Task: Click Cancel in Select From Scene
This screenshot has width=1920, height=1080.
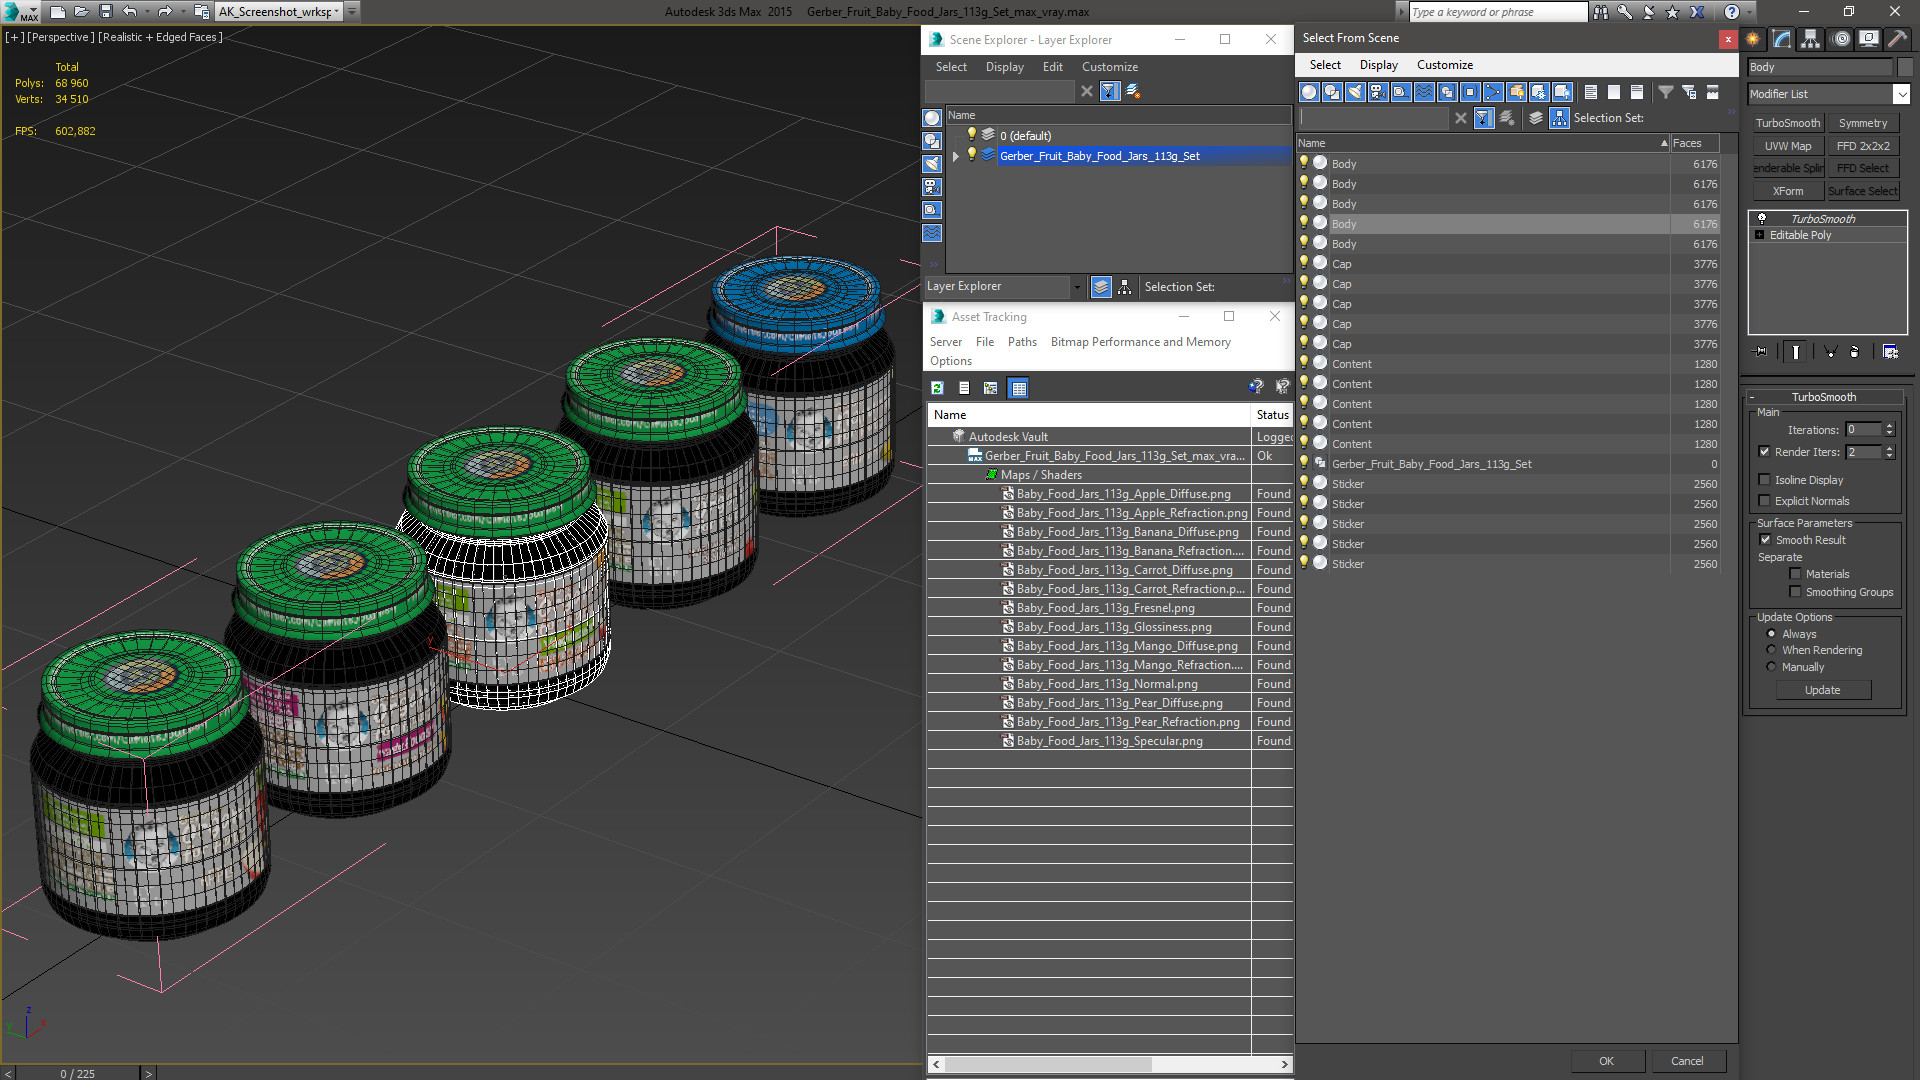Action: [1687, 1061]
